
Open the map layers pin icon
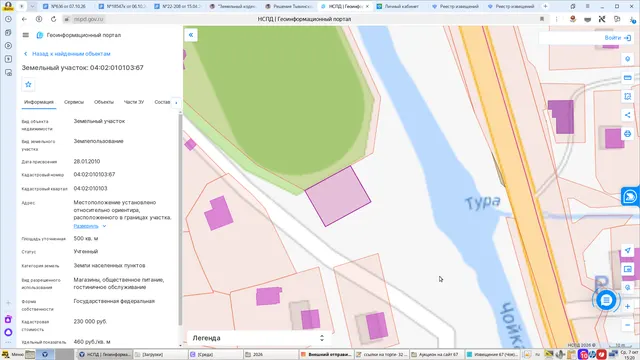[x=628, y=59]
